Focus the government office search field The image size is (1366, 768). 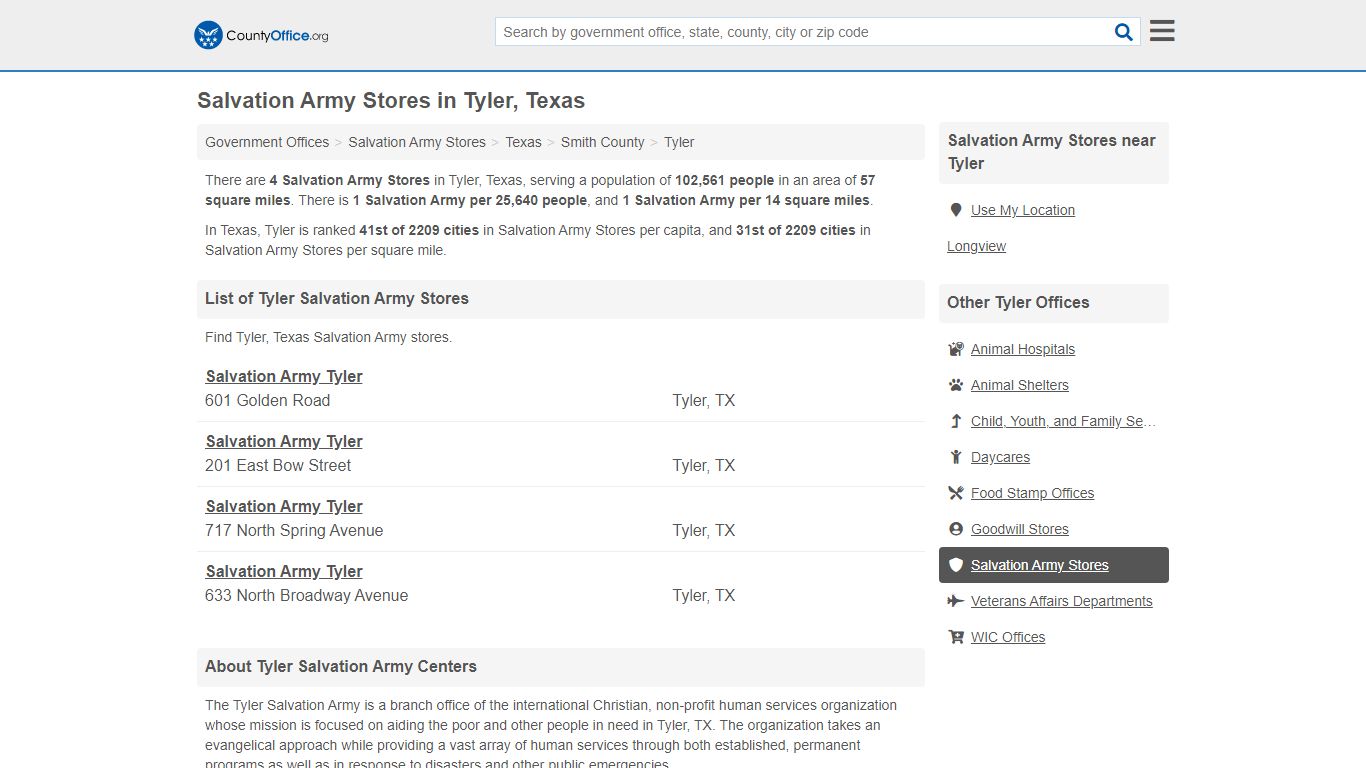pos(804,32)
